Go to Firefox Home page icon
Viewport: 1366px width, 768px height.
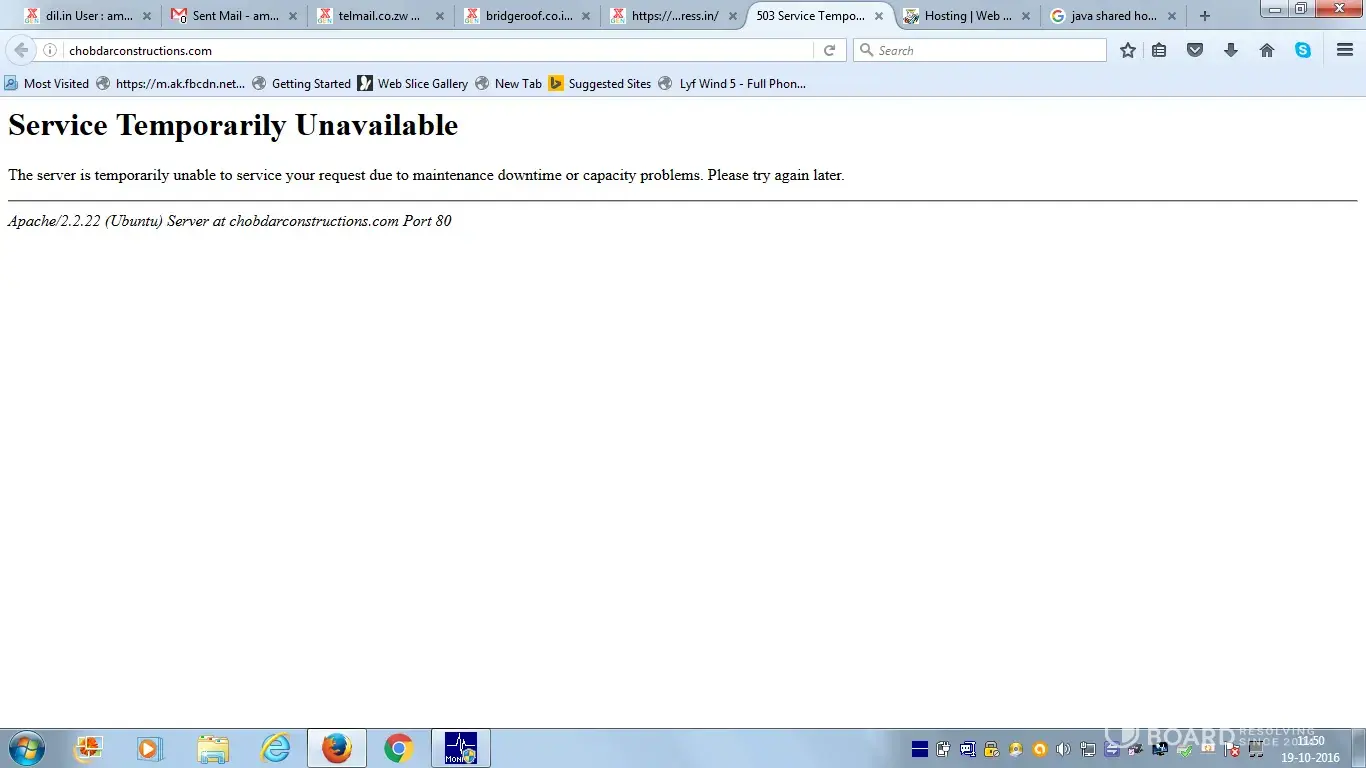click(x=1267, y=50)
